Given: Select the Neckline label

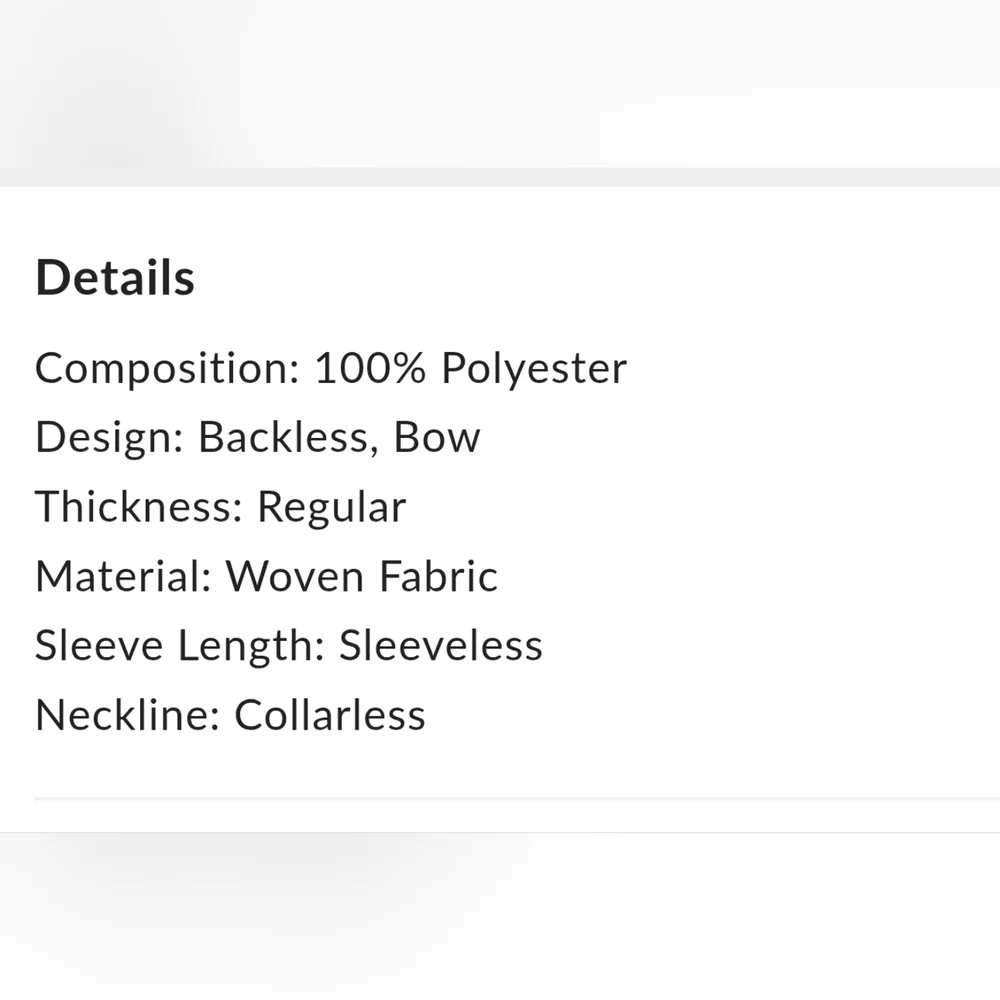Looking at the screenshot, I should (127, 715).
